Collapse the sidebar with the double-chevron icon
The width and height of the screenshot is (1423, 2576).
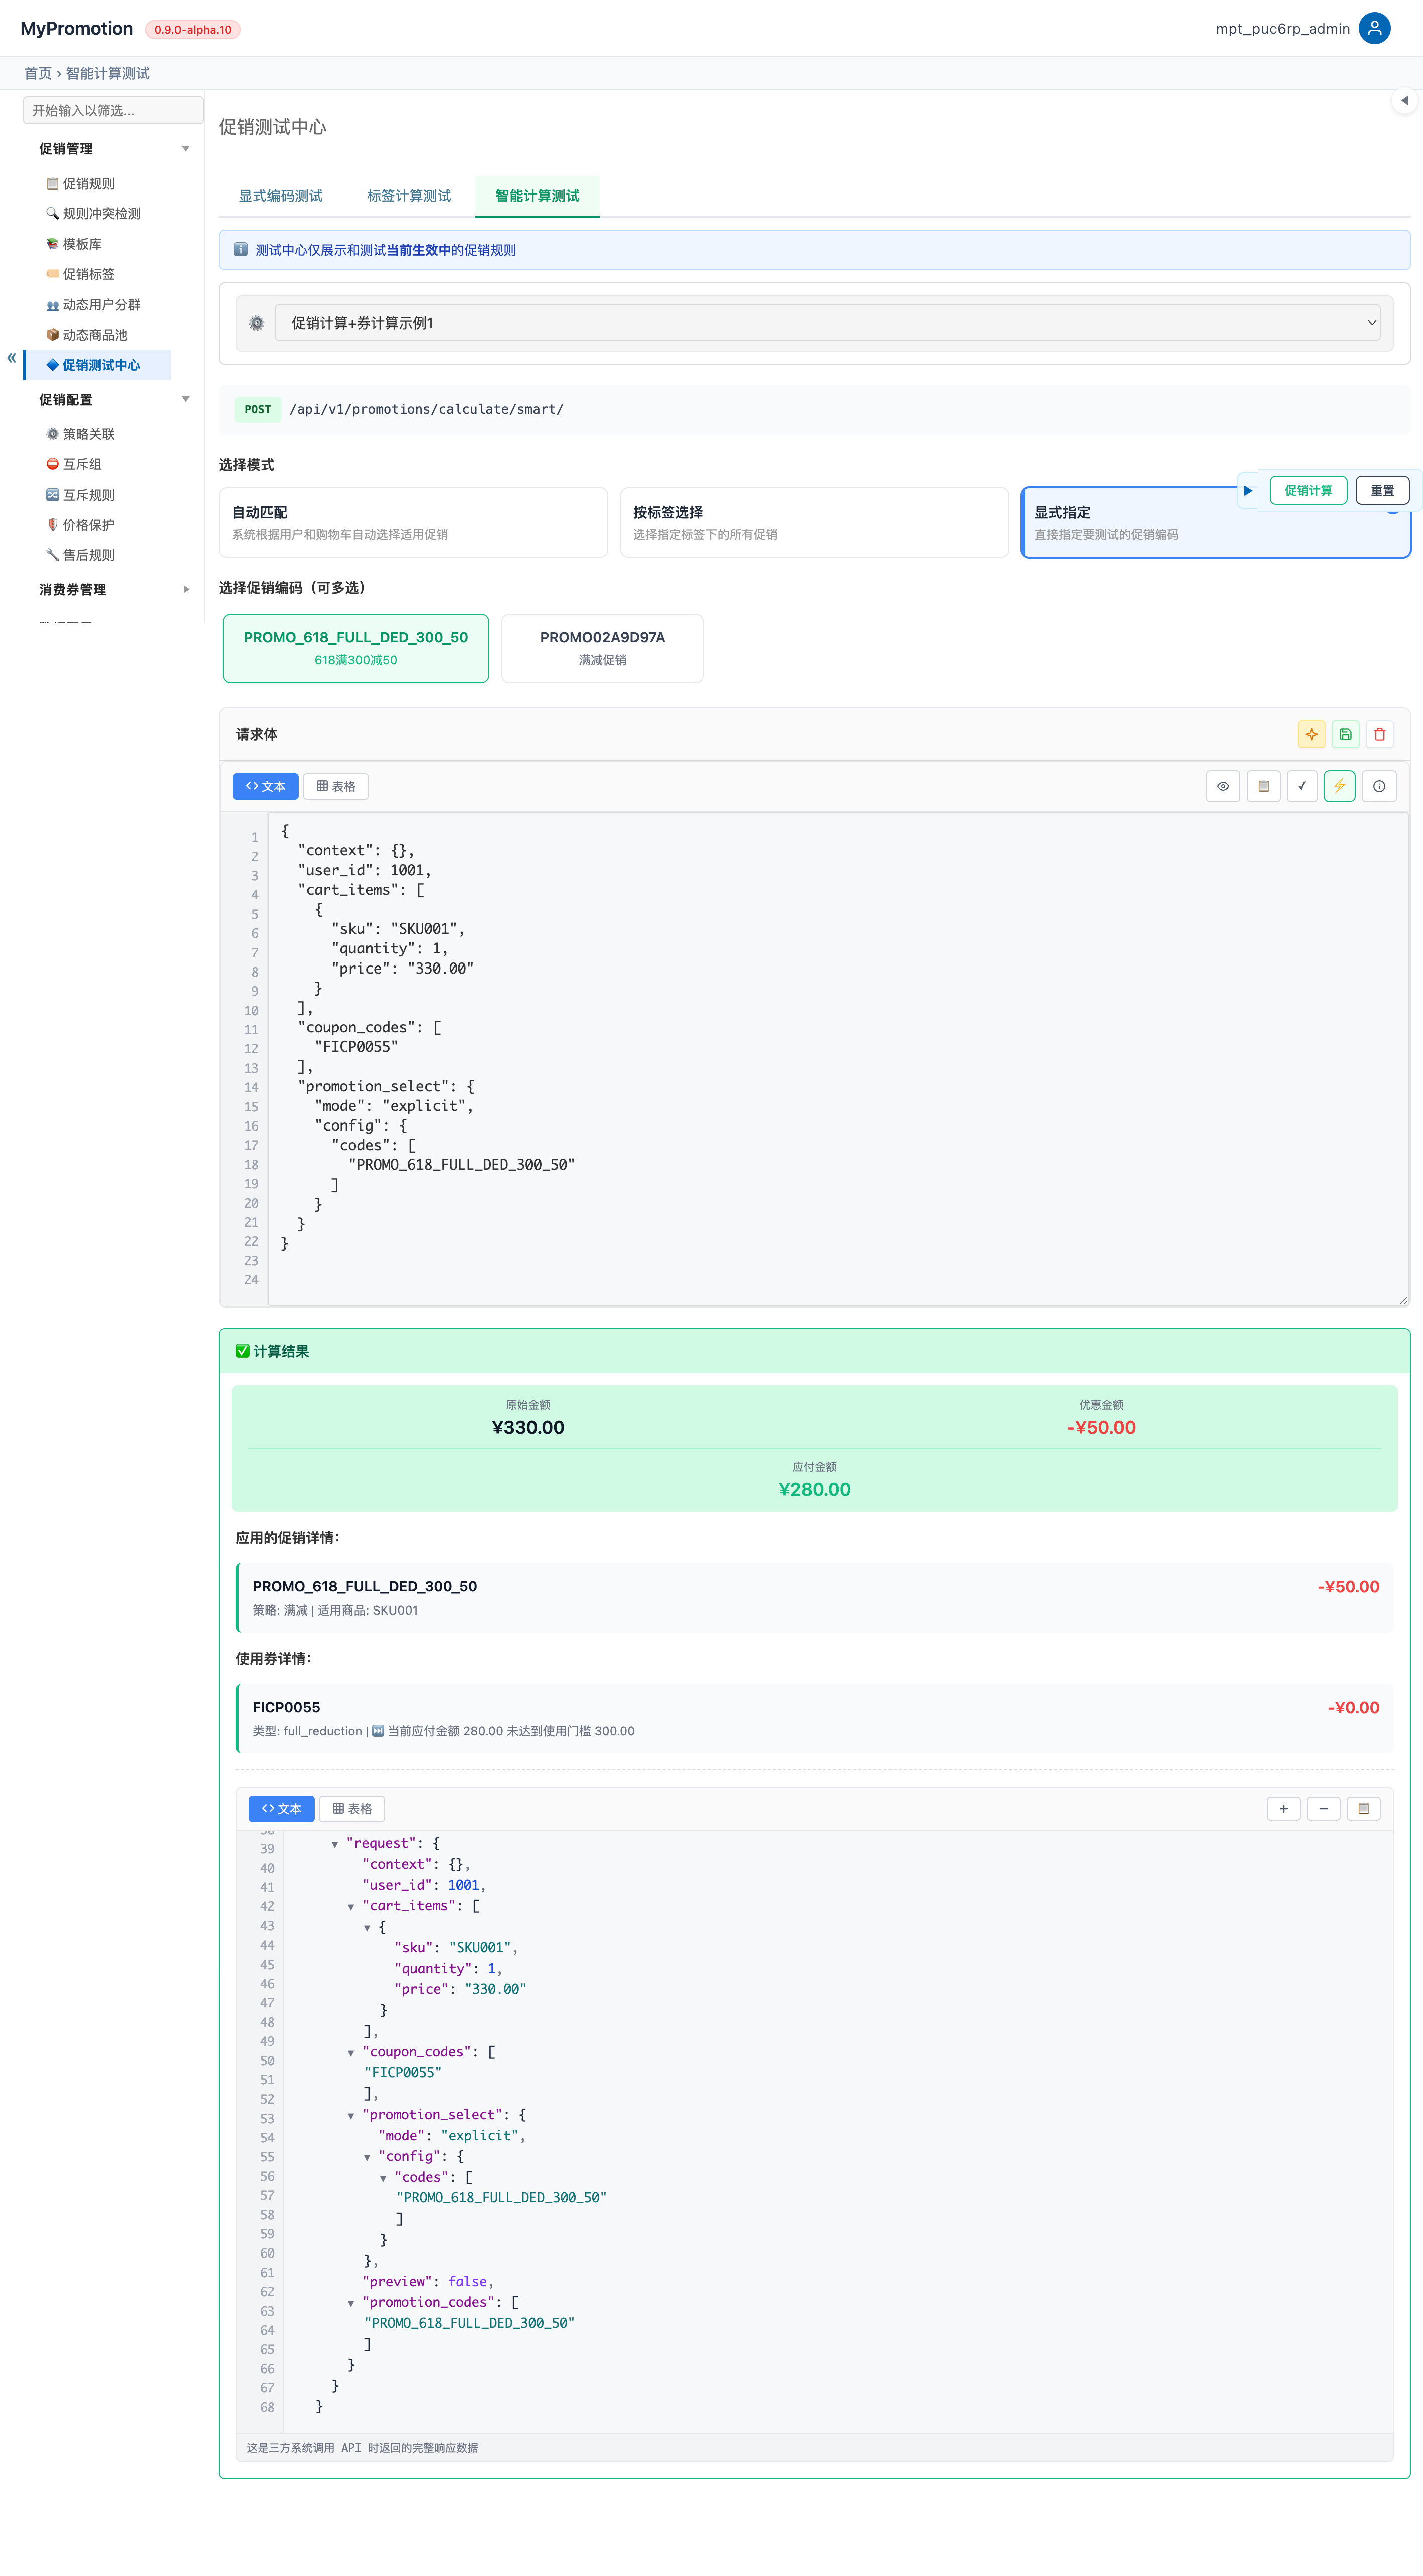tap(12, 358)
